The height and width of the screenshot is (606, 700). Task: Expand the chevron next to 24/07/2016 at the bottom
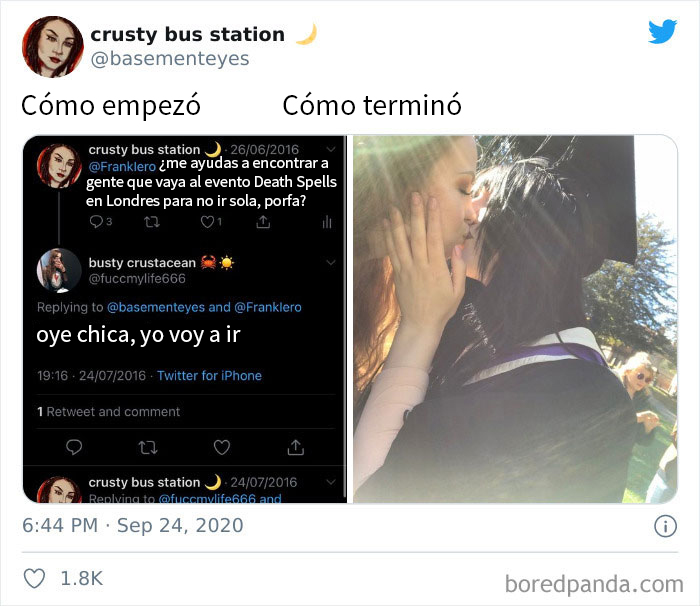pos(331,482)
